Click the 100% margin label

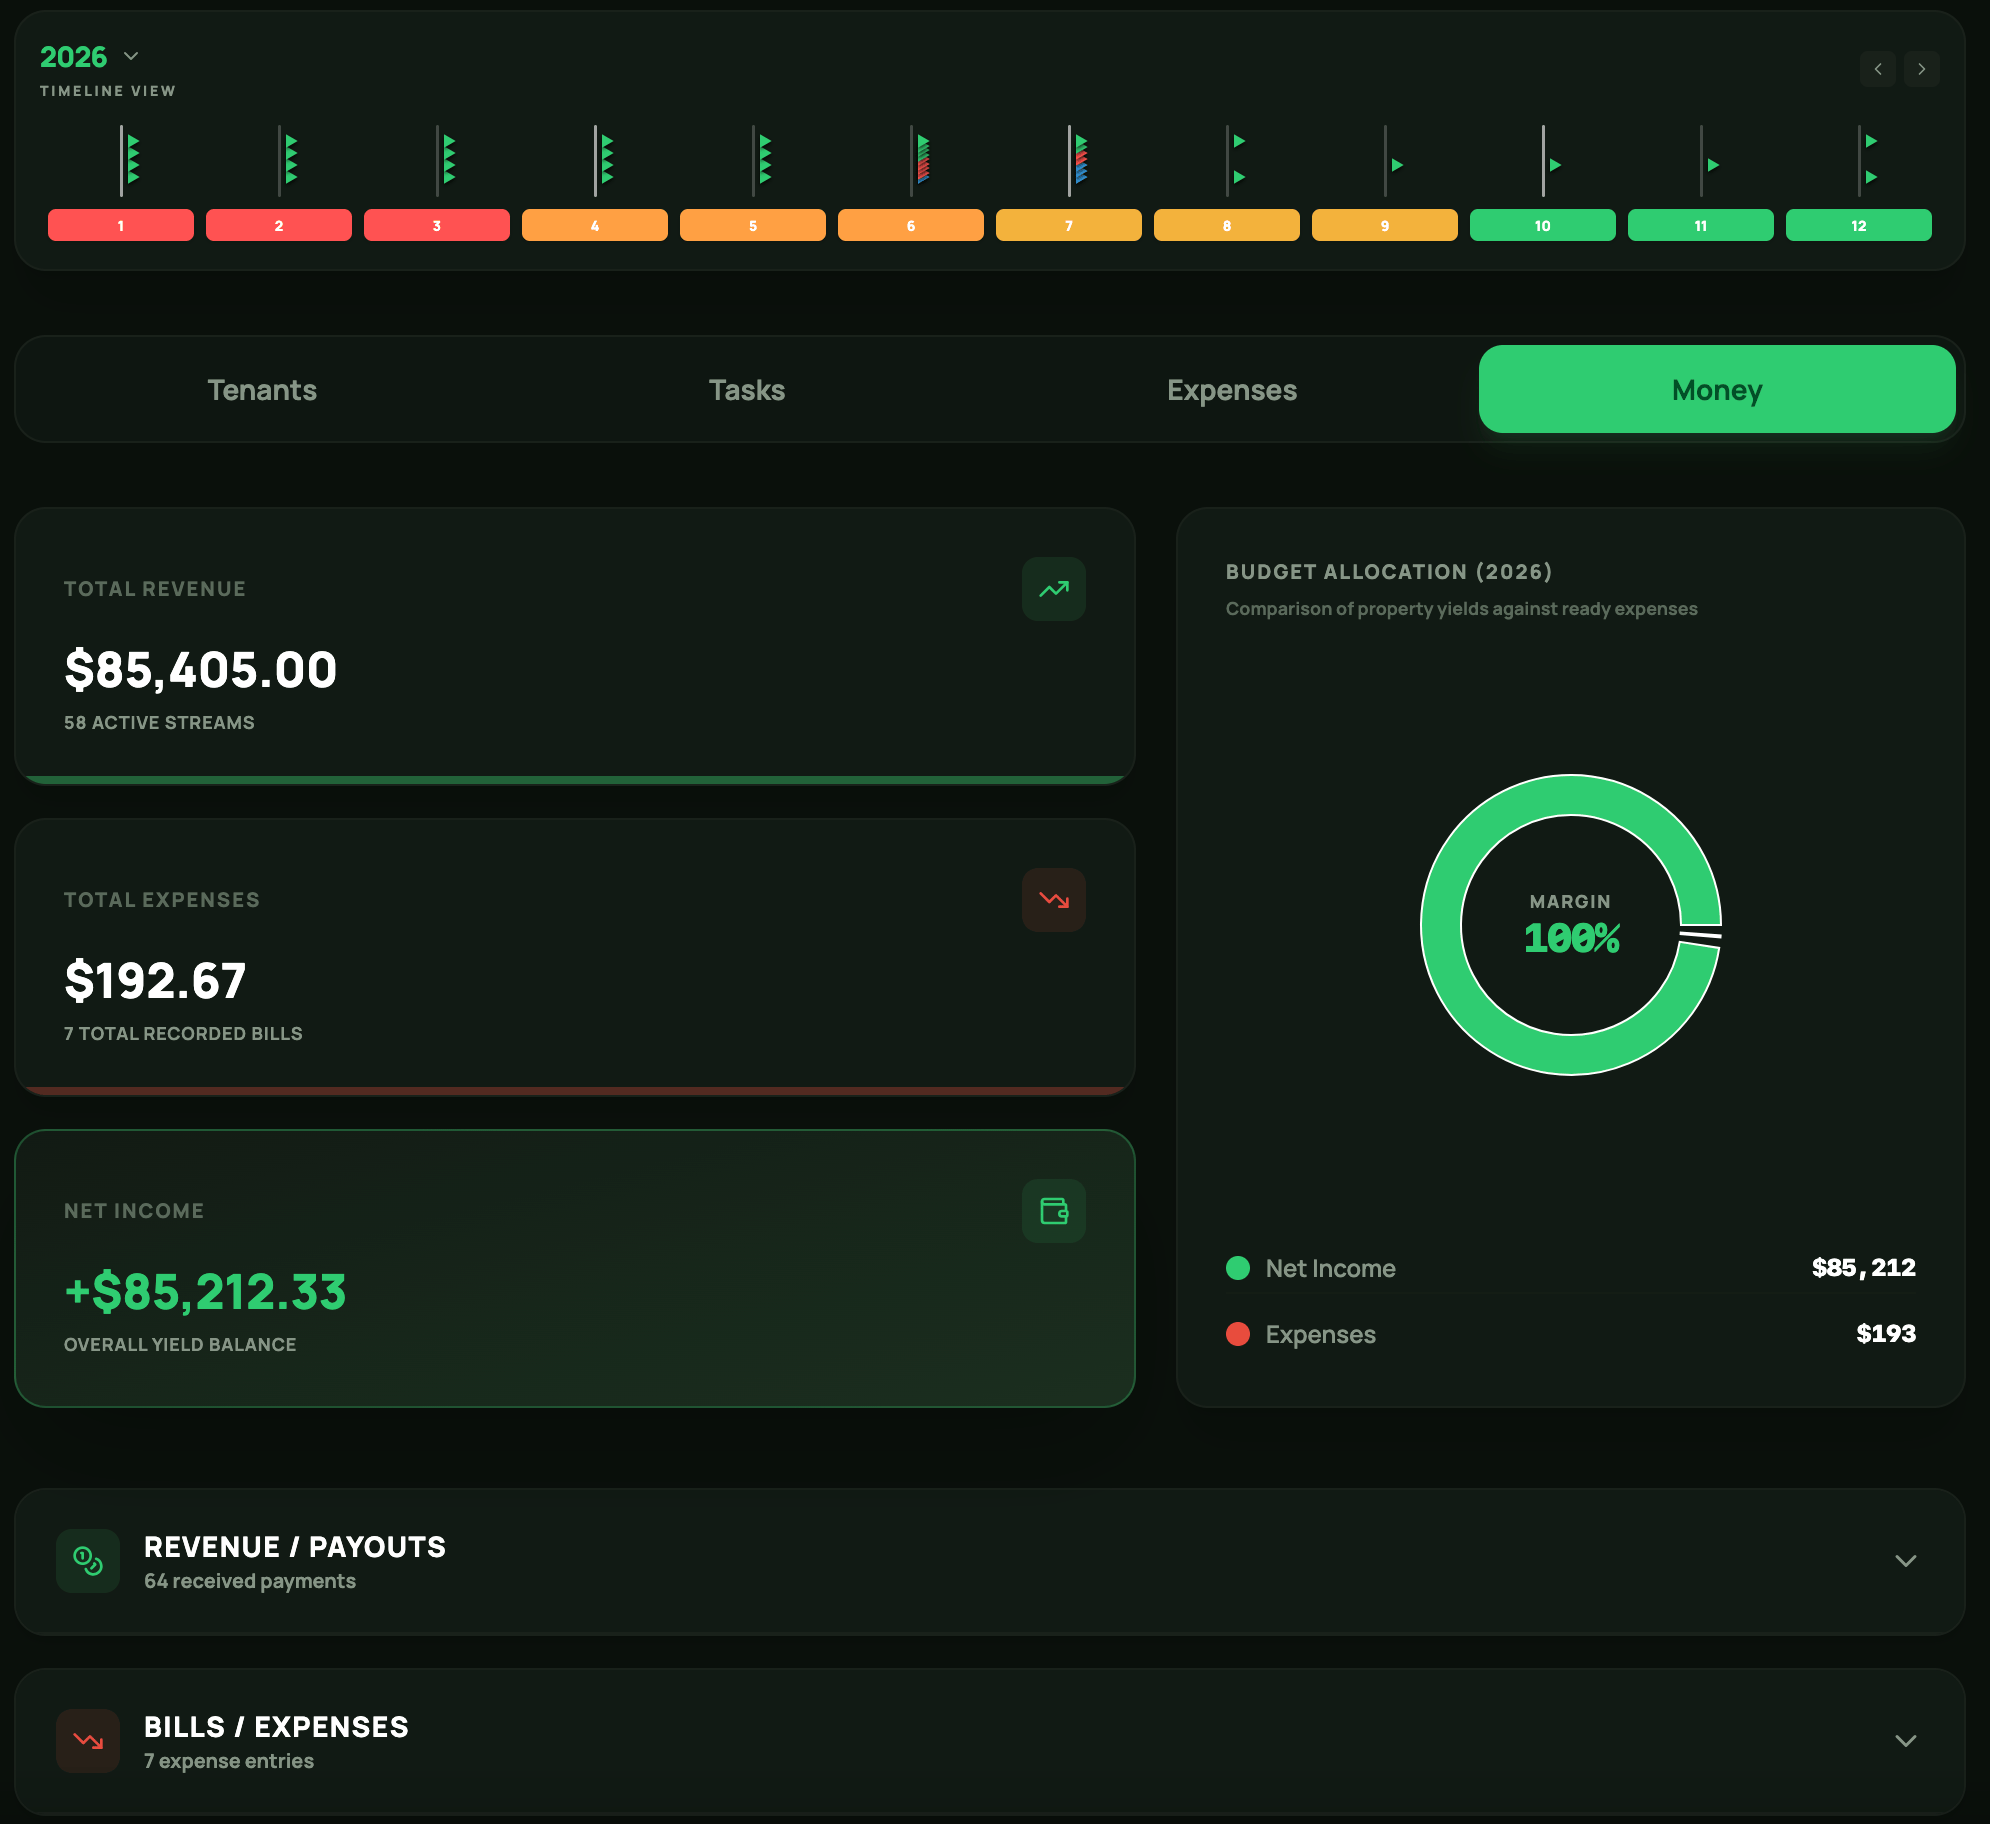pos(1571,938)
